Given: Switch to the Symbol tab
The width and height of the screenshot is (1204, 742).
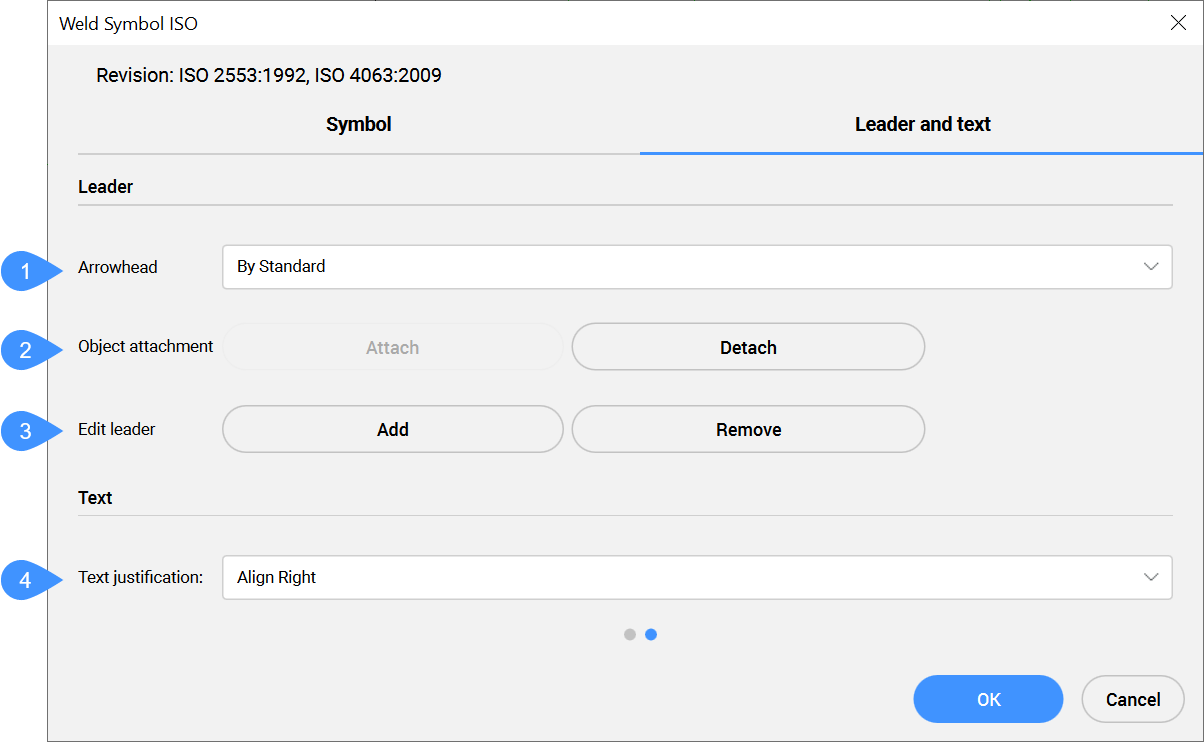Looking at the screenshot, I should tap(359, 125).
